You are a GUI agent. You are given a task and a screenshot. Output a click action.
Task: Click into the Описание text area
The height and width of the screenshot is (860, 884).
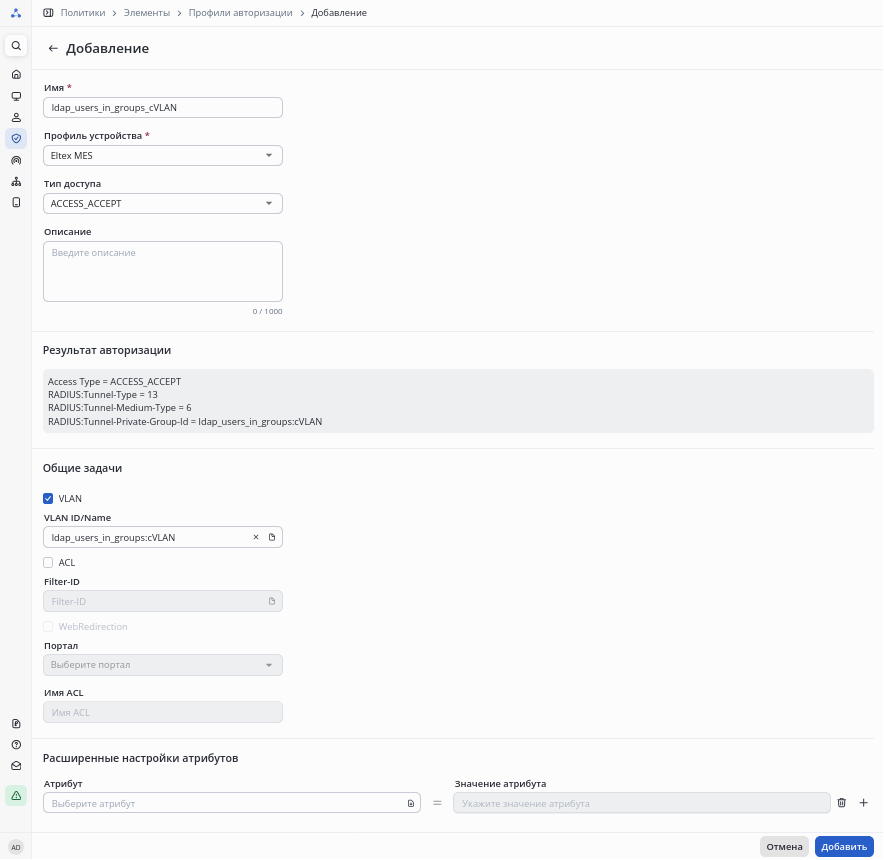[x=163, y=271]
